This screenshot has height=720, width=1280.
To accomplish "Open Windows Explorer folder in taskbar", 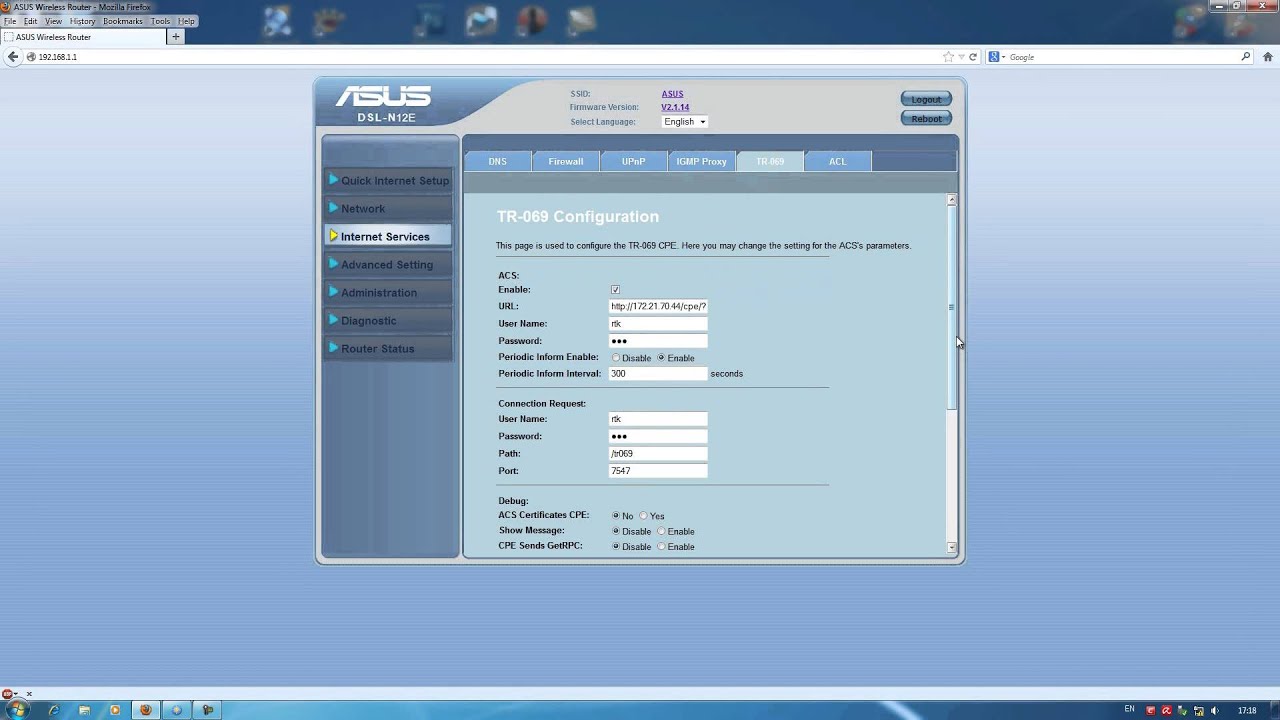I will [85, 710].
